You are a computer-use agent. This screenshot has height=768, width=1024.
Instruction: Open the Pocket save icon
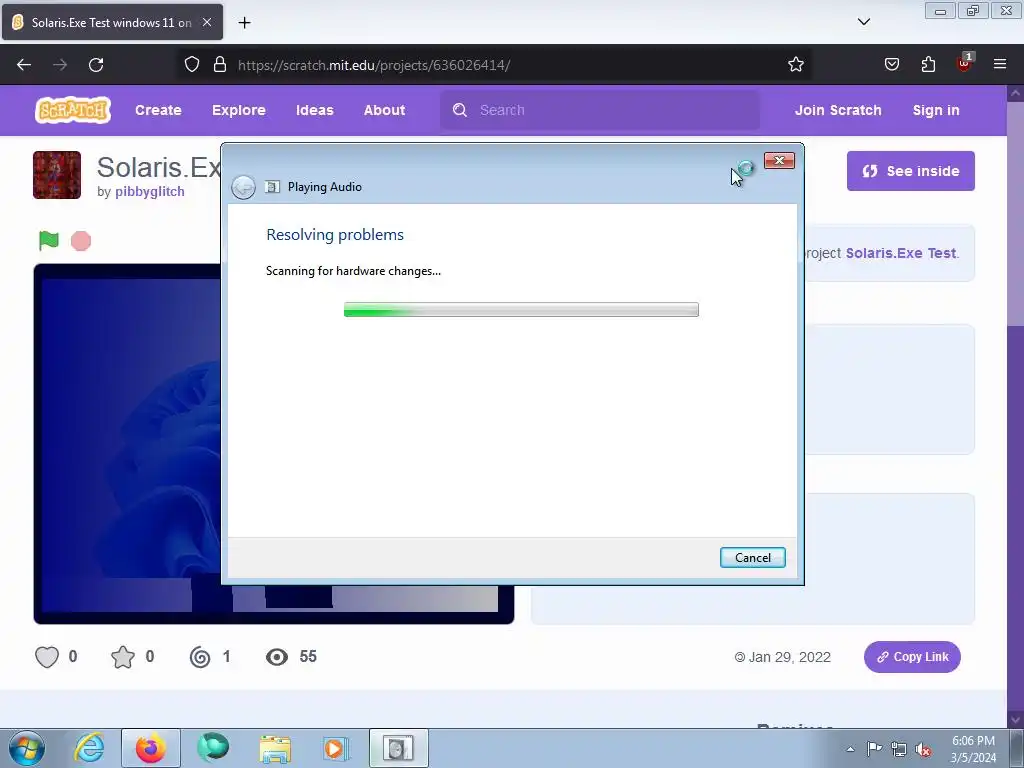[892, 64]
